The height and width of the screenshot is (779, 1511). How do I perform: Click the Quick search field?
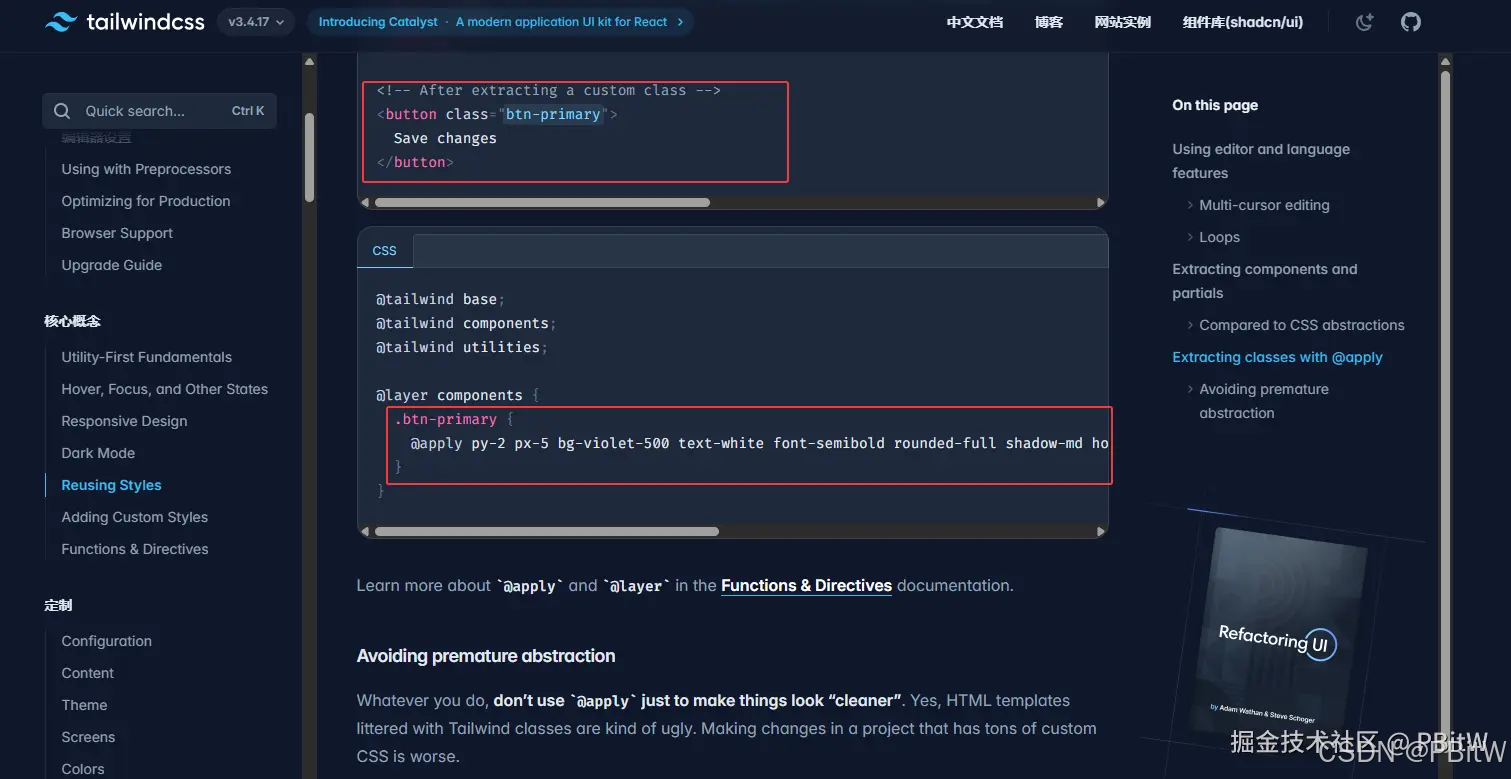tap(159, 111)
